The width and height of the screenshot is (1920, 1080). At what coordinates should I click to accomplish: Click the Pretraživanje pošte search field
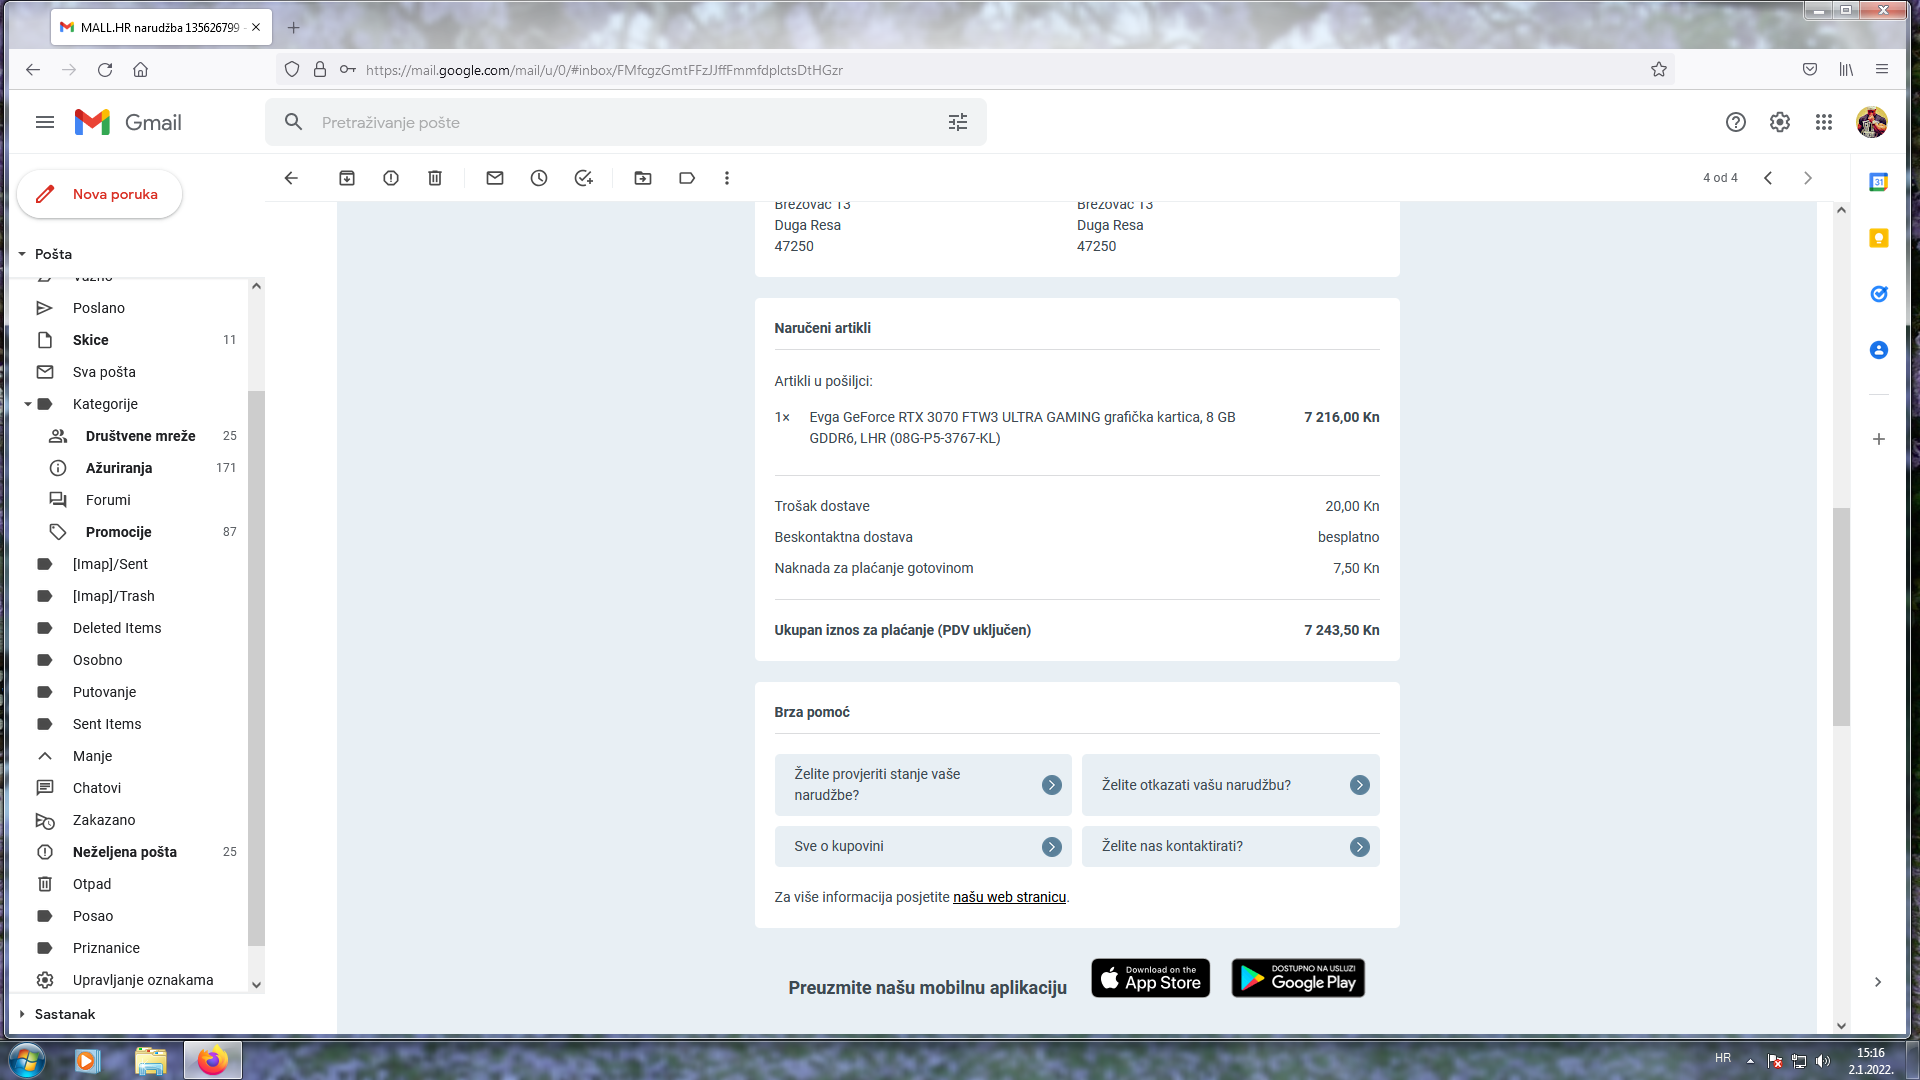(620, 122)
